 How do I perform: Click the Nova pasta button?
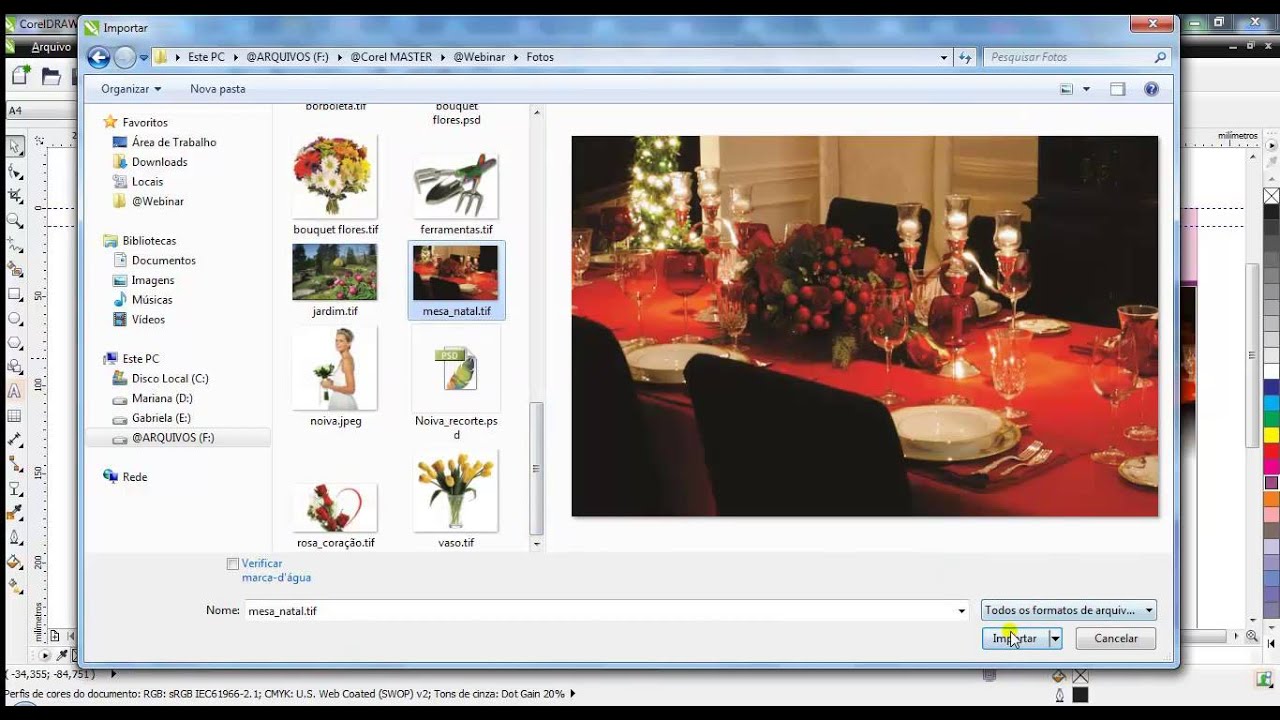click(218, 89)
